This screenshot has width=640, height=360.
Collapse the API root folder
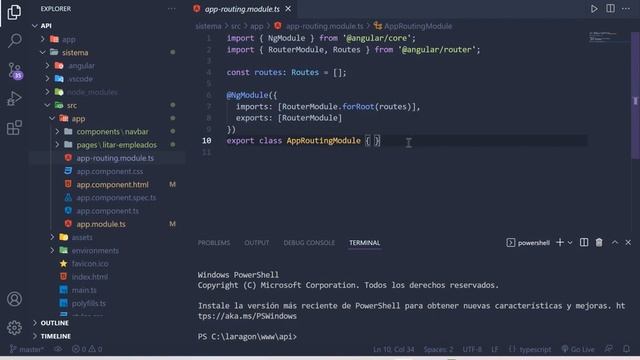[x=35, y=26]
